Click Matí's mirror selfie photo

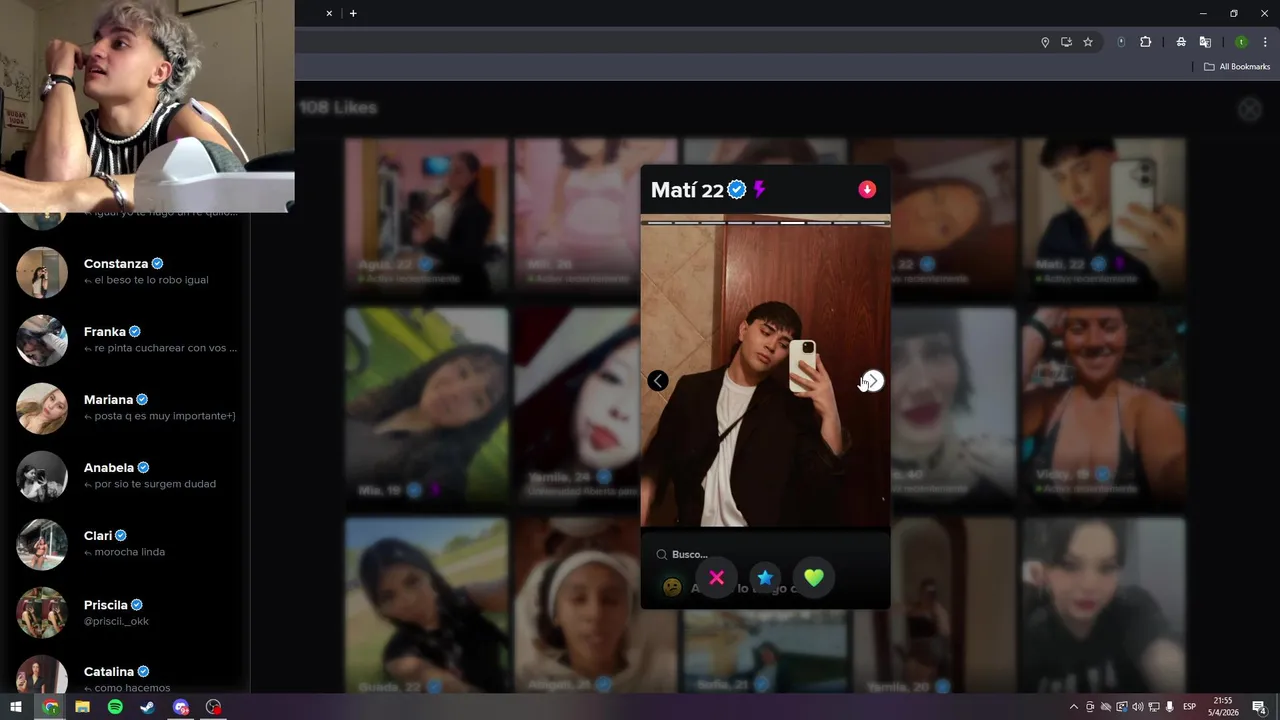click(765, 370)
